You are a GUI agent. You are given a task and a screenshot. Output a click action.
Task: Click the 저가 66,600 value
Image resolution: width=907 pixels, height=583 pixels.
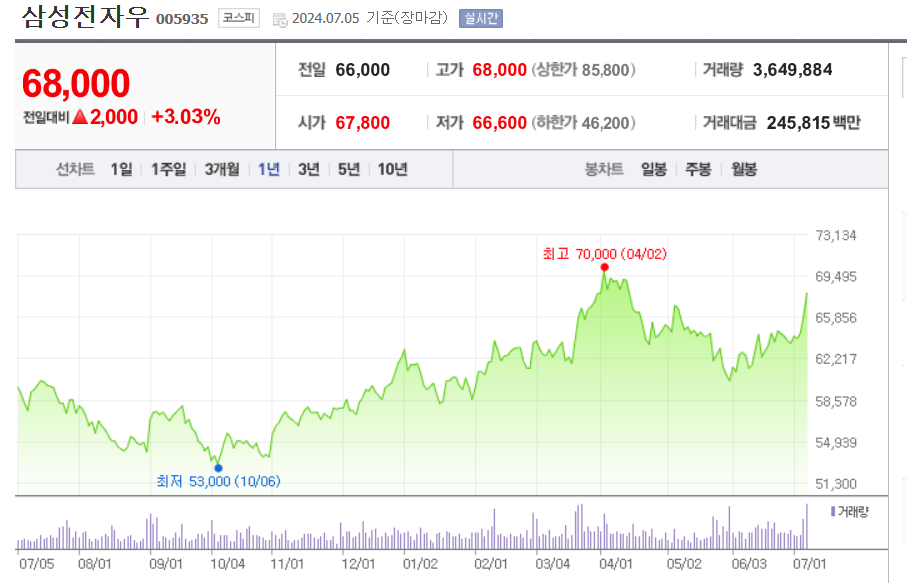499,123
